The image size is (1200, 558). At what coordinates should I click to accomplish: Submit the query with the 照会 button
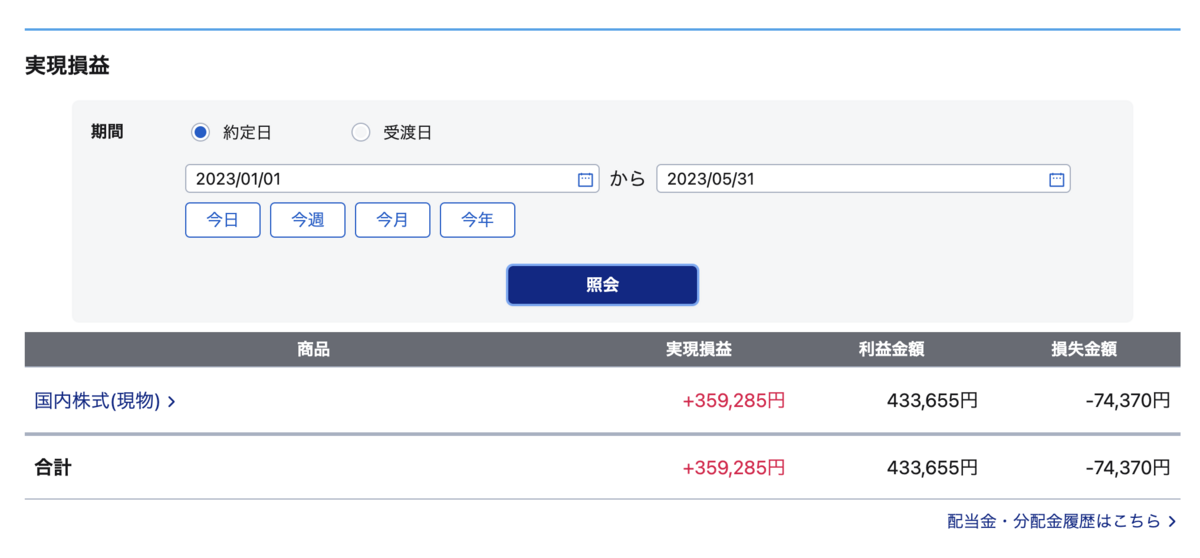(602, 285)
